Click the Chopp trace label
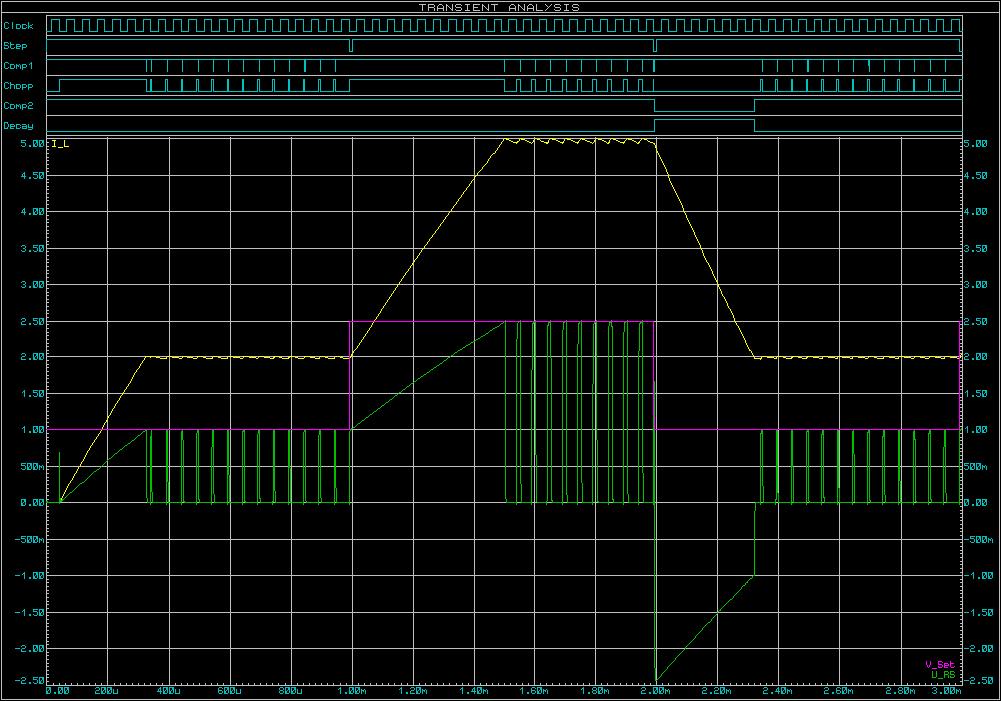The image size is (1001, 701). (17, 85)
